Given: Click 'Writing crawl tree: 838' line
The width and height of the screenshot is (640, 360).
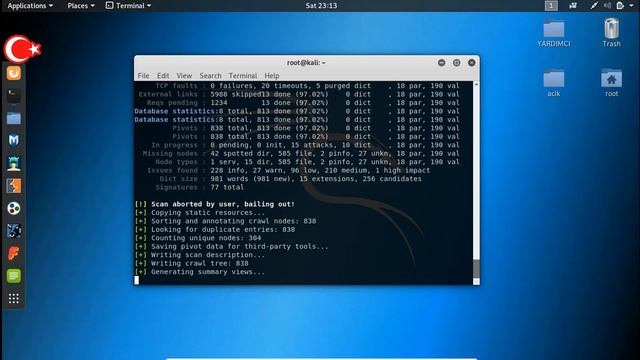Looking at the screenshot, I should [191, 263].
